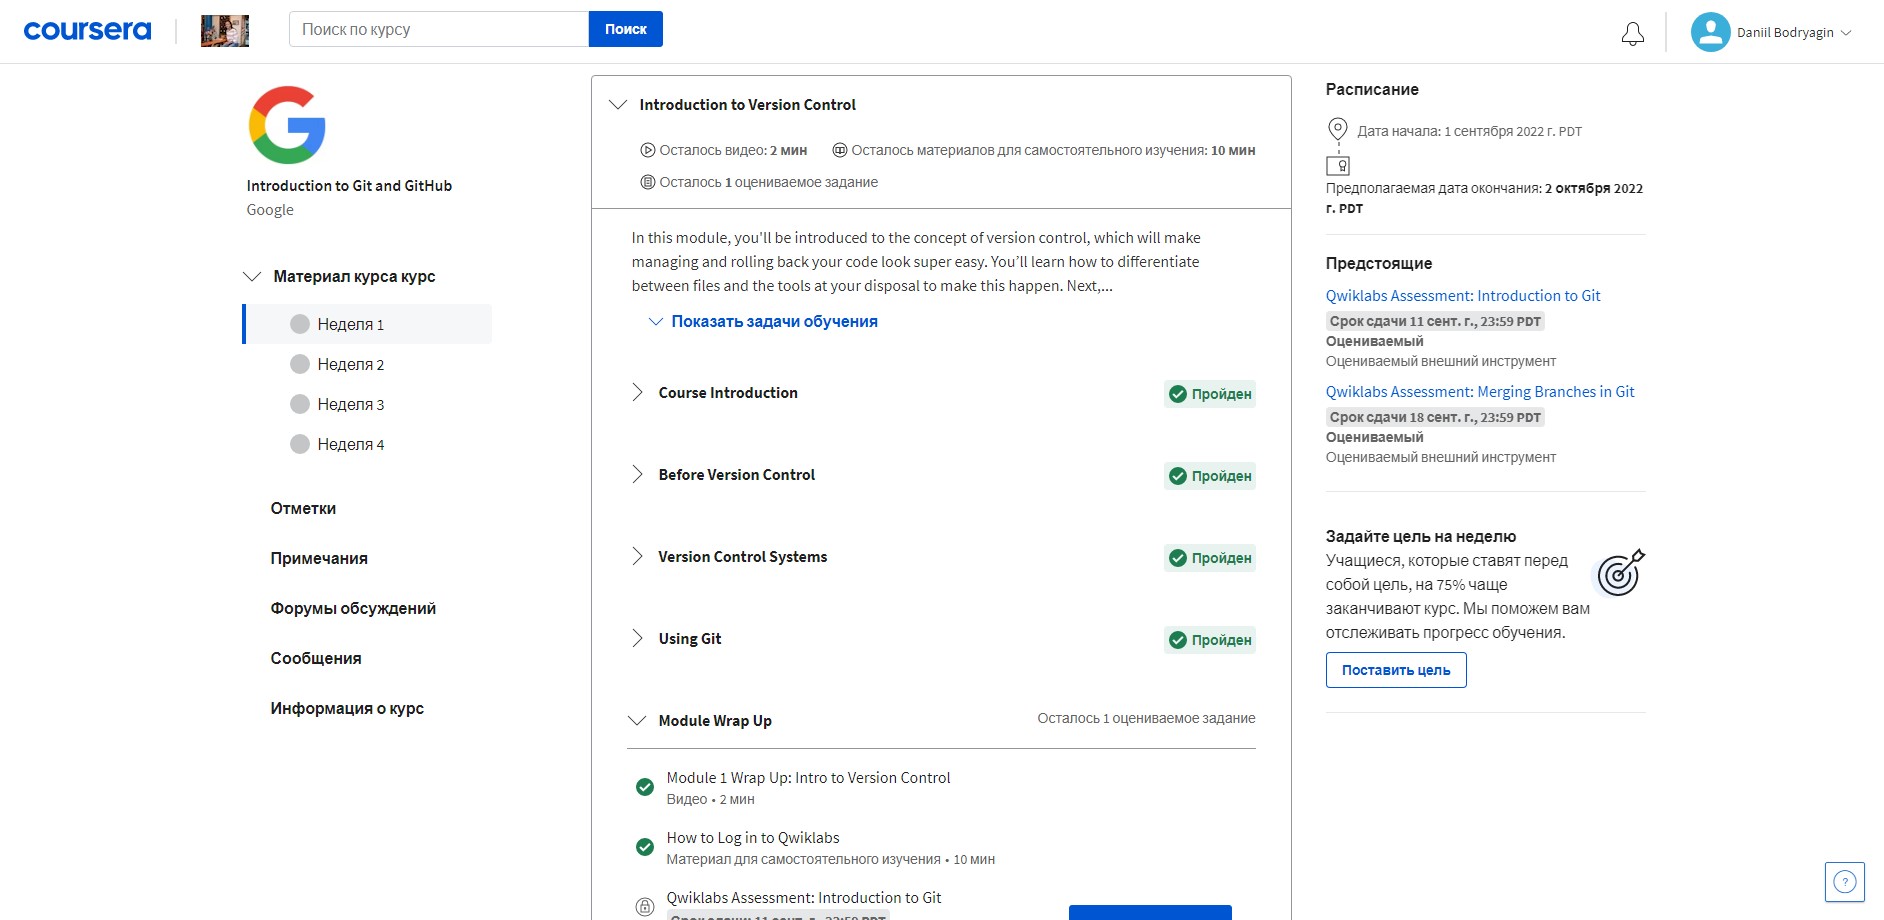Click the weekly goal target icon

[x=1619, y=573]
